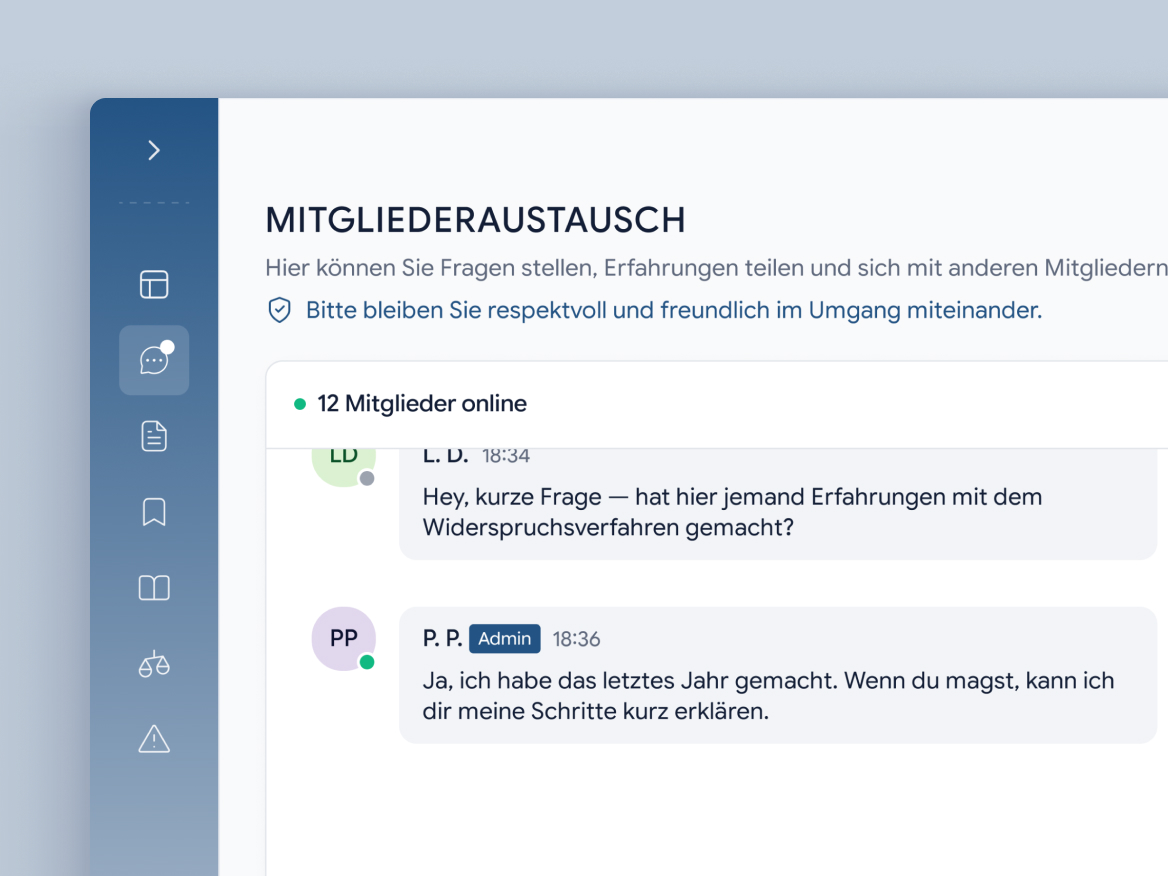Open the dashboard layout icon in sidebar
The height and width of the screenshot is (876, 1168).
(x=154, y=285)
